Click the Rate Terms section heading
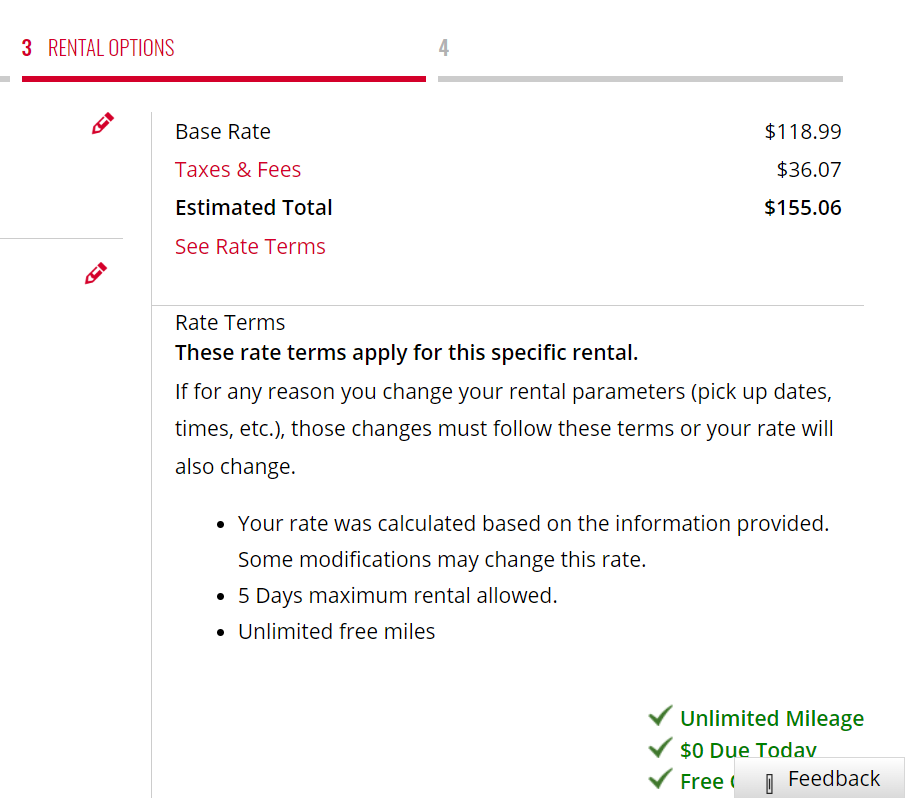Screen dimensions: 922x798 (230, 323)
